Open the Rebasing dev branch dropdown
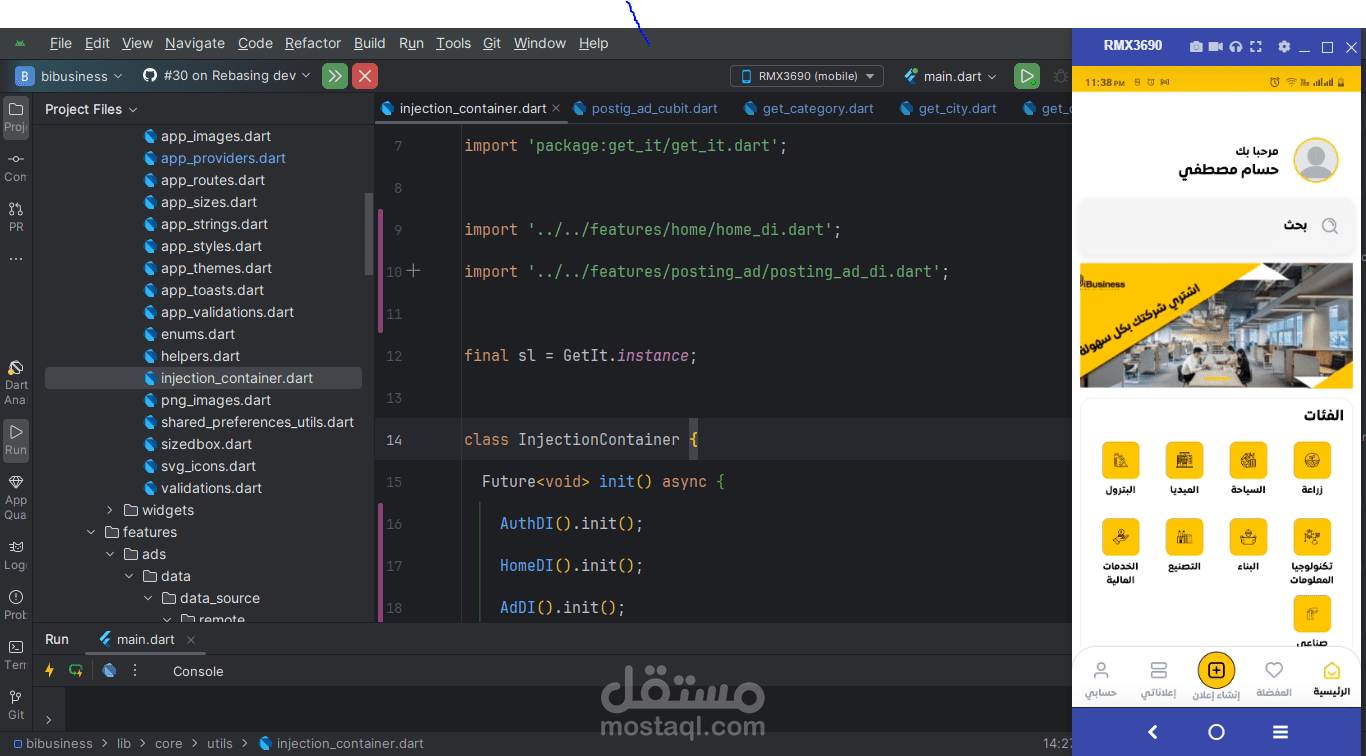Viewport: 1366px width, 756px height. (x=226, y=76)
